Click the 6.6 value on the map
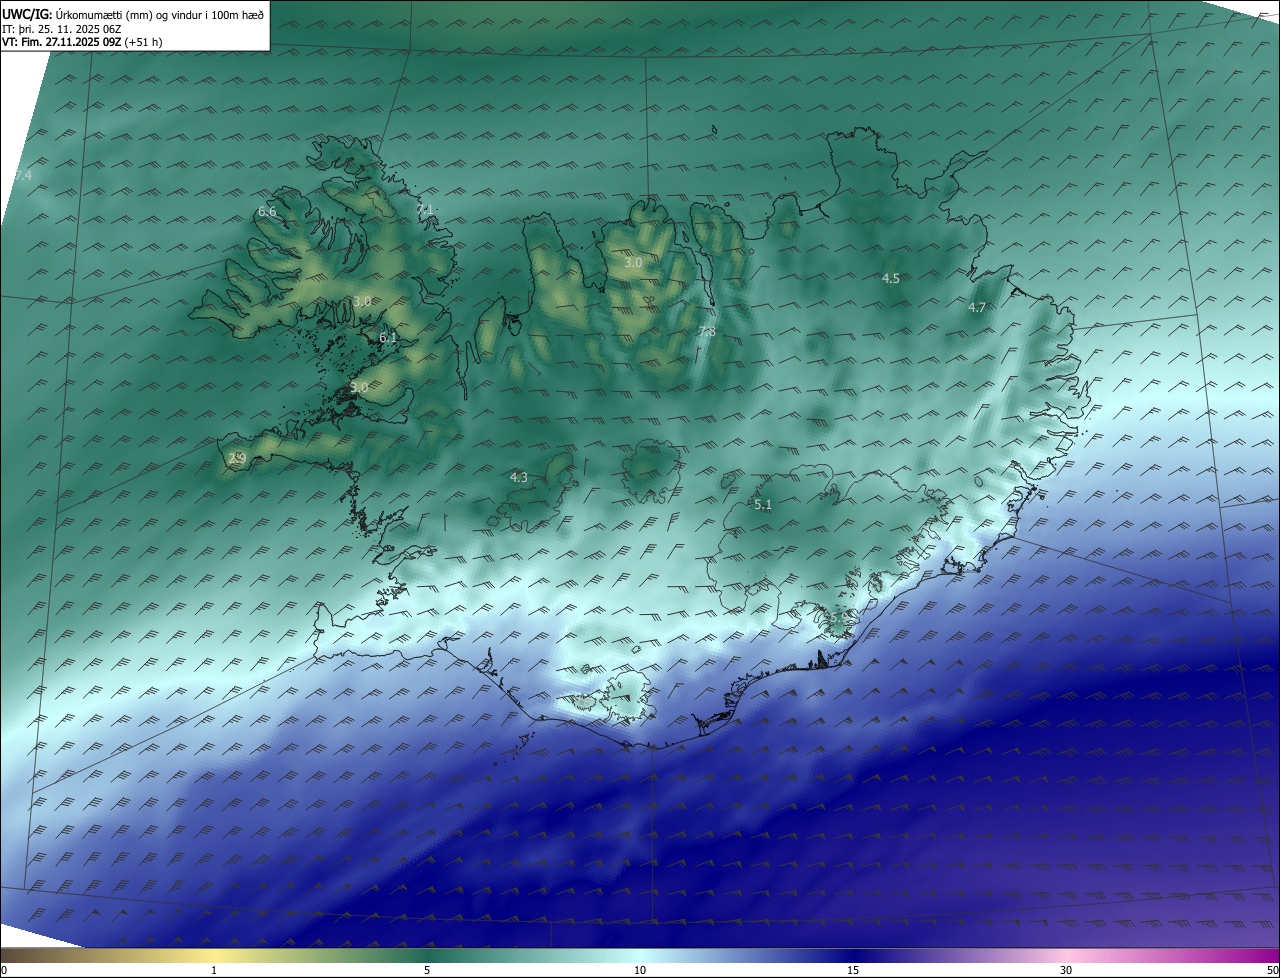1280x978 pixels. coord(267,212)
